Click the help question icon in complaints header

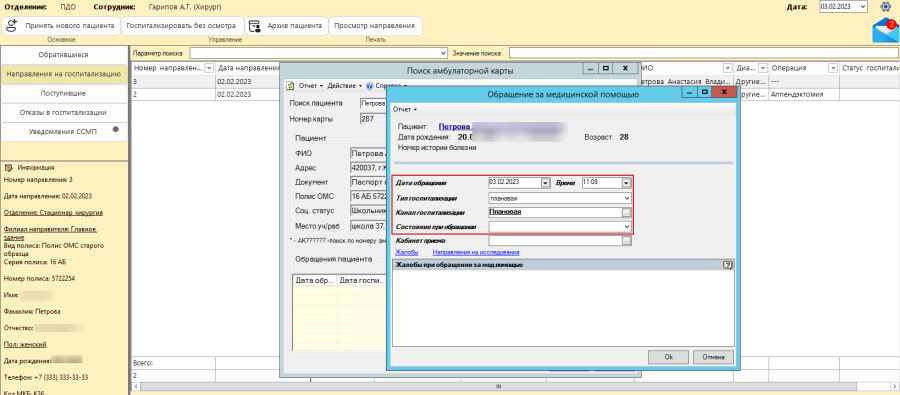(x=728, y=265)
